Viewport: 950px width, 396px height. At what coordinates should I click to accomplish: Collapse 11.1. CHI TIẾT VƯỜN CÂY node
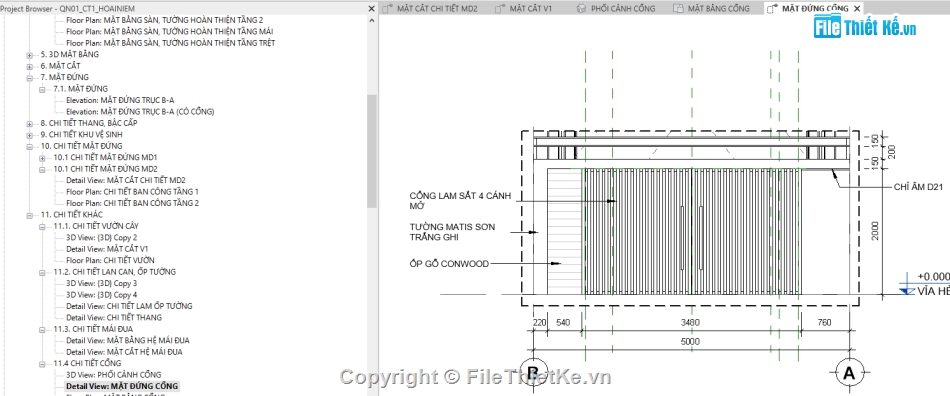pos(42,226)
